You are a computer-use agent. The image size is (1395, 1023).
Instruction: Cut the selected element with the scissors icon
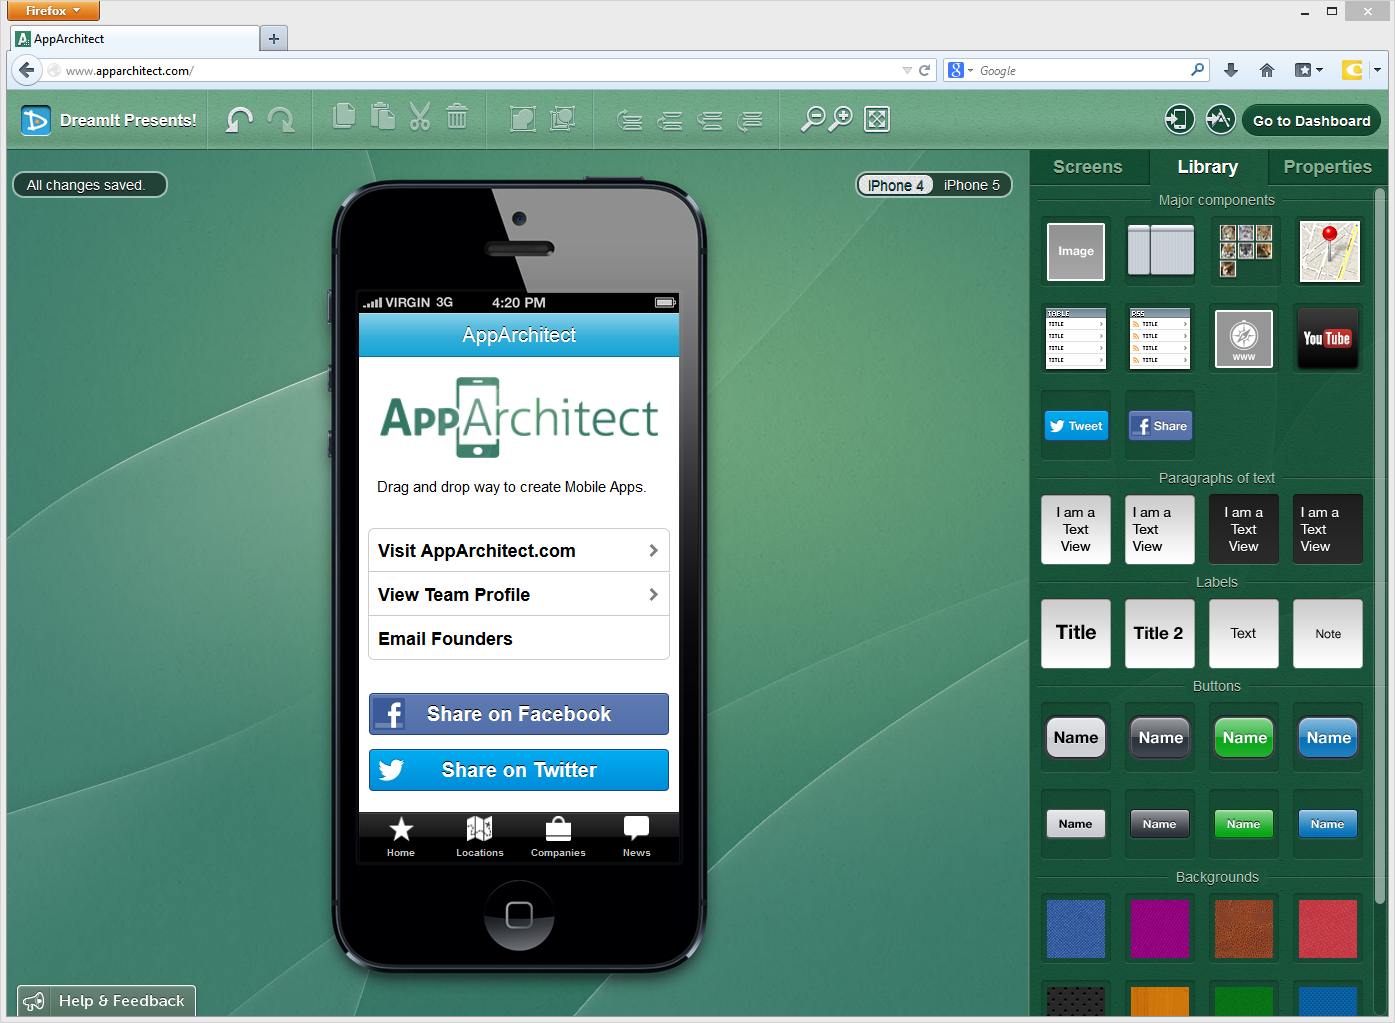(419, 118)
